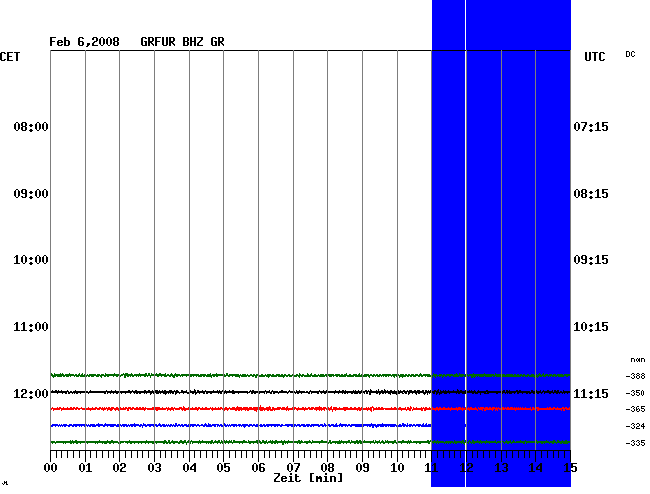Click the 12:00 CET time label
650x494 pixels.
tap(31, 393)
